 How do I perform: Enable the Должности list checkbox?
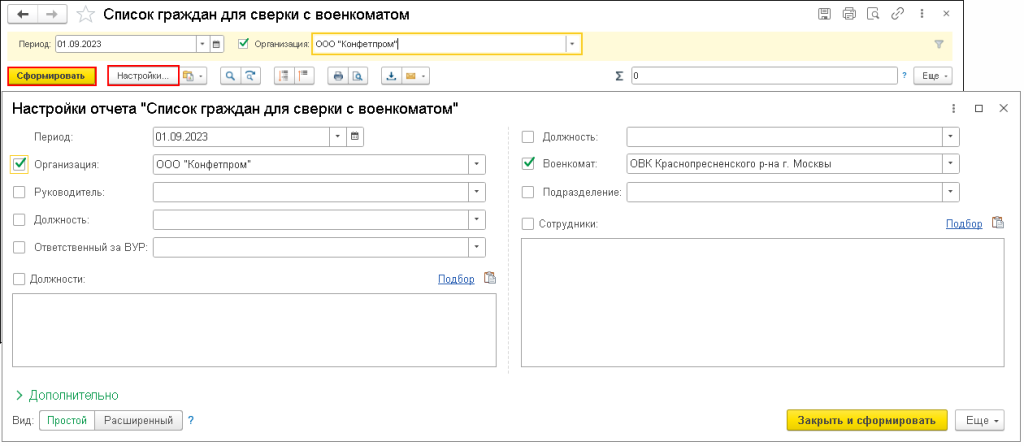pyautogui.click(x=19, y=279)
